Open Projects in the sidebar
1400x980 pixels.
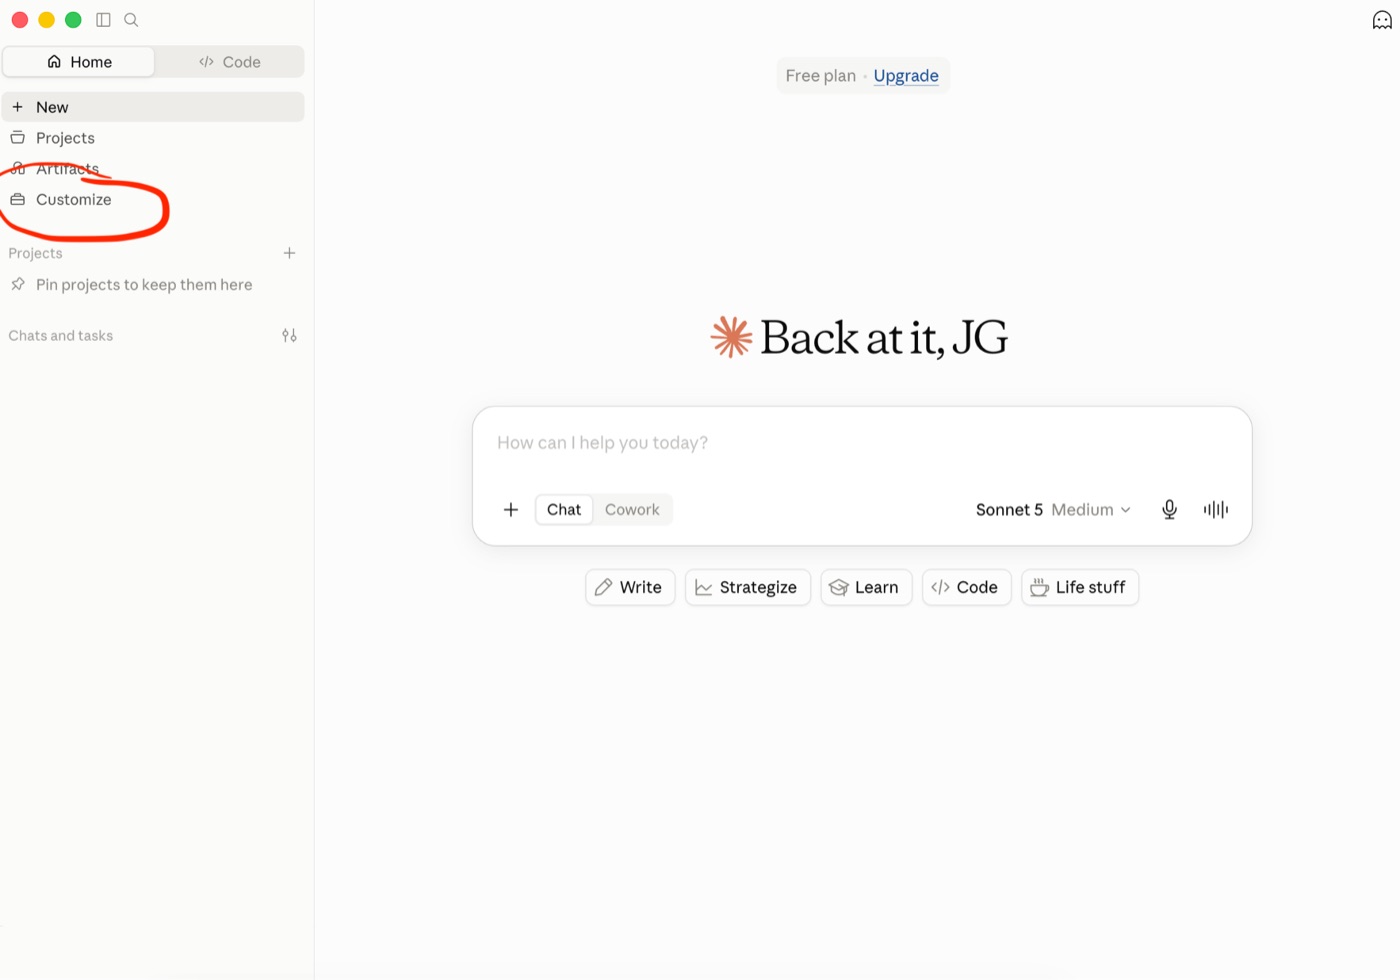[x=153, y=138]
